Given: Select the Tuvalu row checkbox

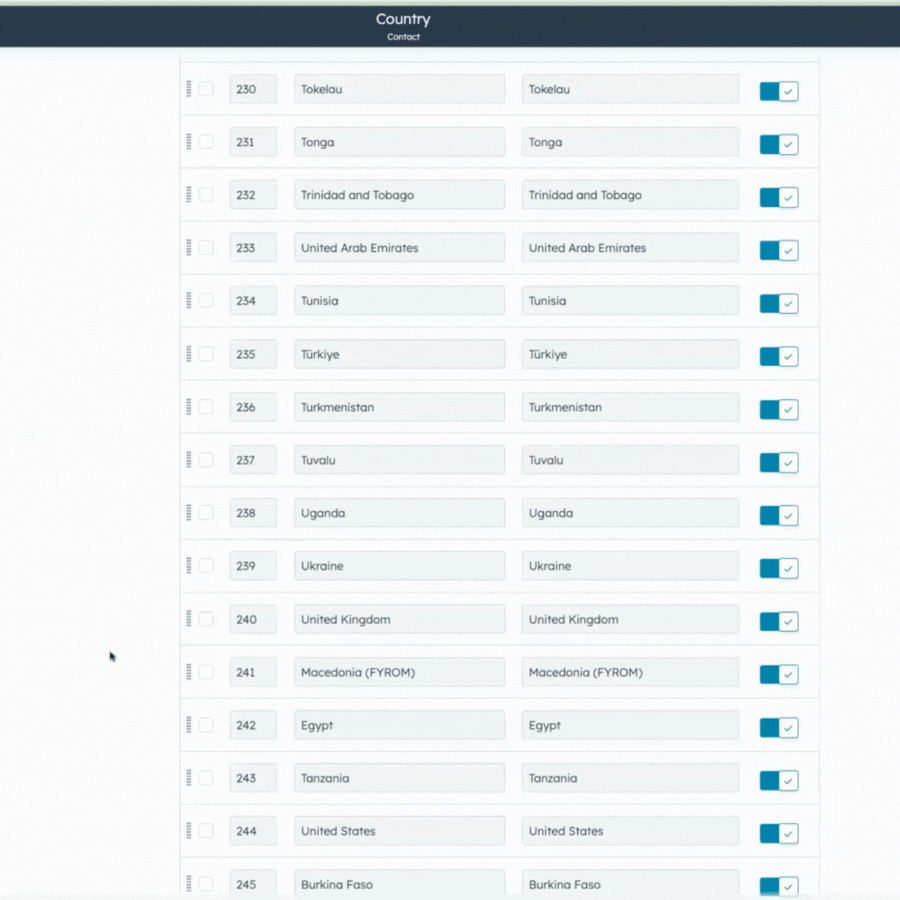Looking at the screenshot, I should (206, 459).
